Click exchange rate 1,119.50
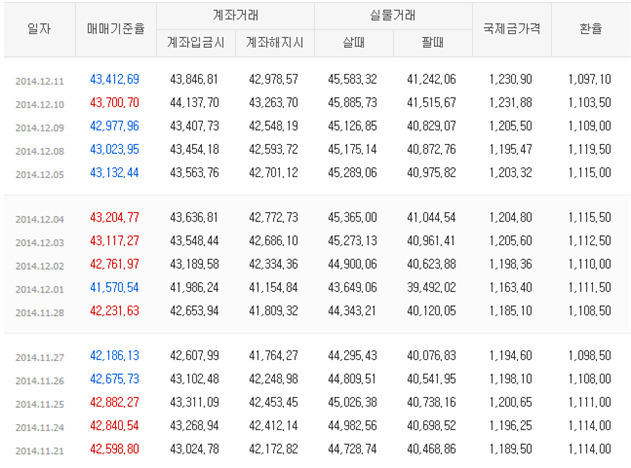The width and height of the screenshot is (631, 468). (x=590, y=149)
